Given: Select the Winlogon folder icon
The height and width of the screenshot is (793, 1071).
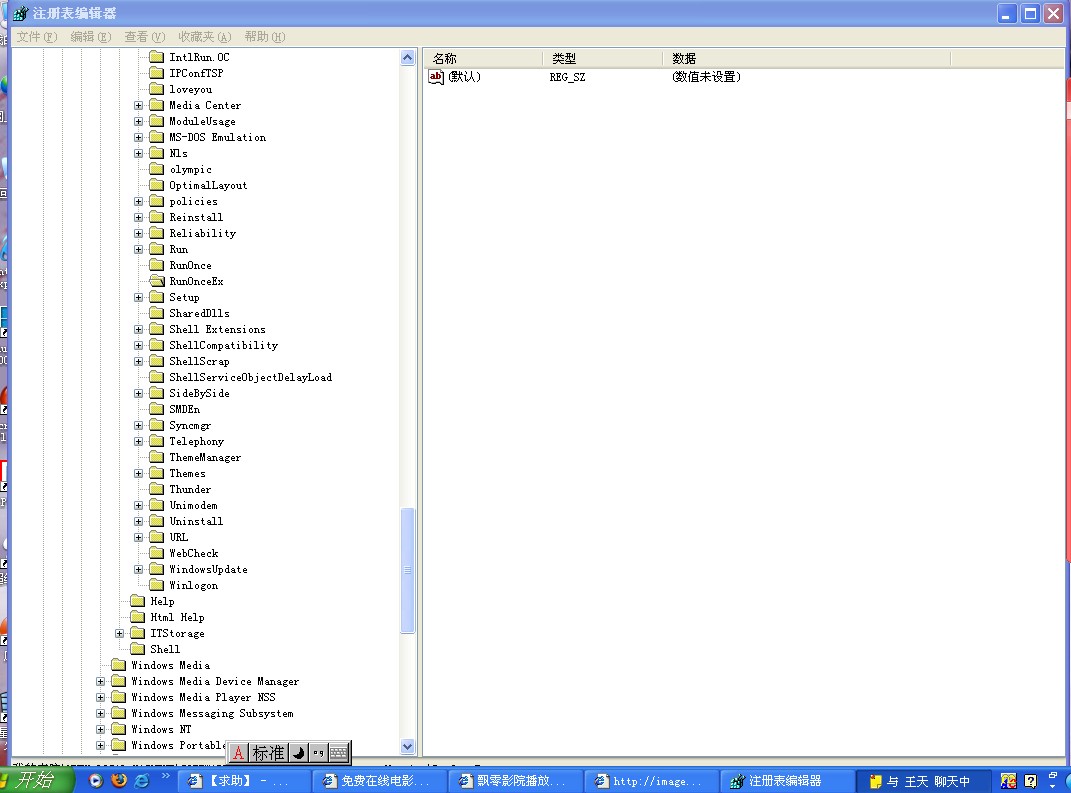Looking at the screenshot, I should [157, 585].
